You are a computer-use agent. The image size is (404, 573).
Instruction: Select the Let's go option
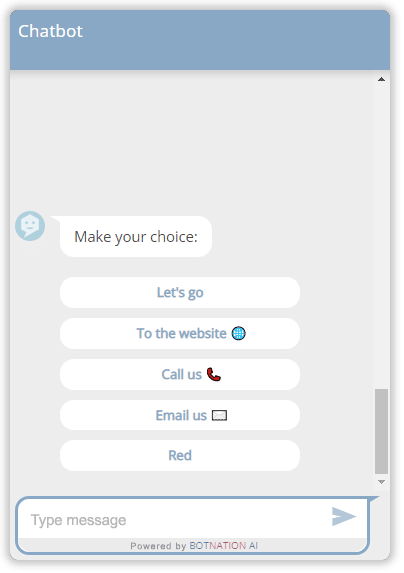pos(180,292)
